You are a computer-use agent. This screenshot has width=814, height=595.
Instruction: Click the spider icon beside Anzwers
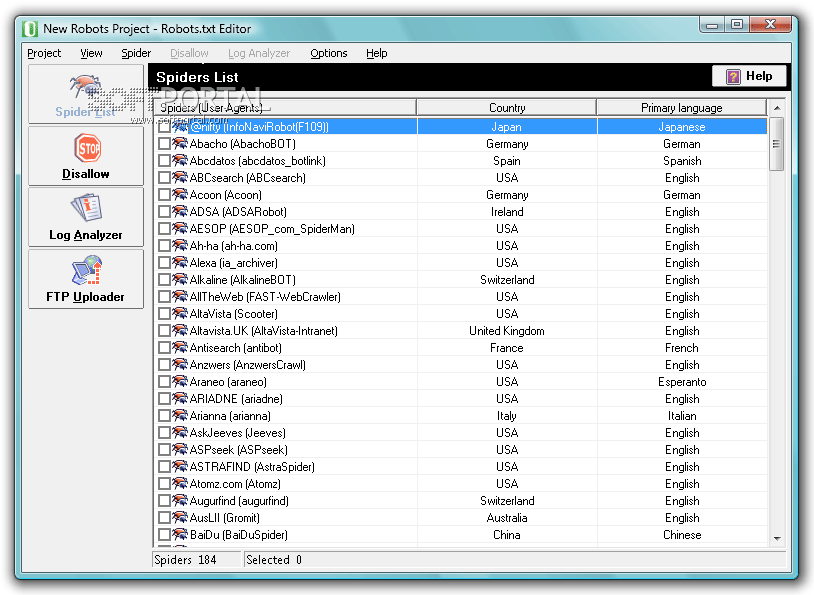(180, 364)
